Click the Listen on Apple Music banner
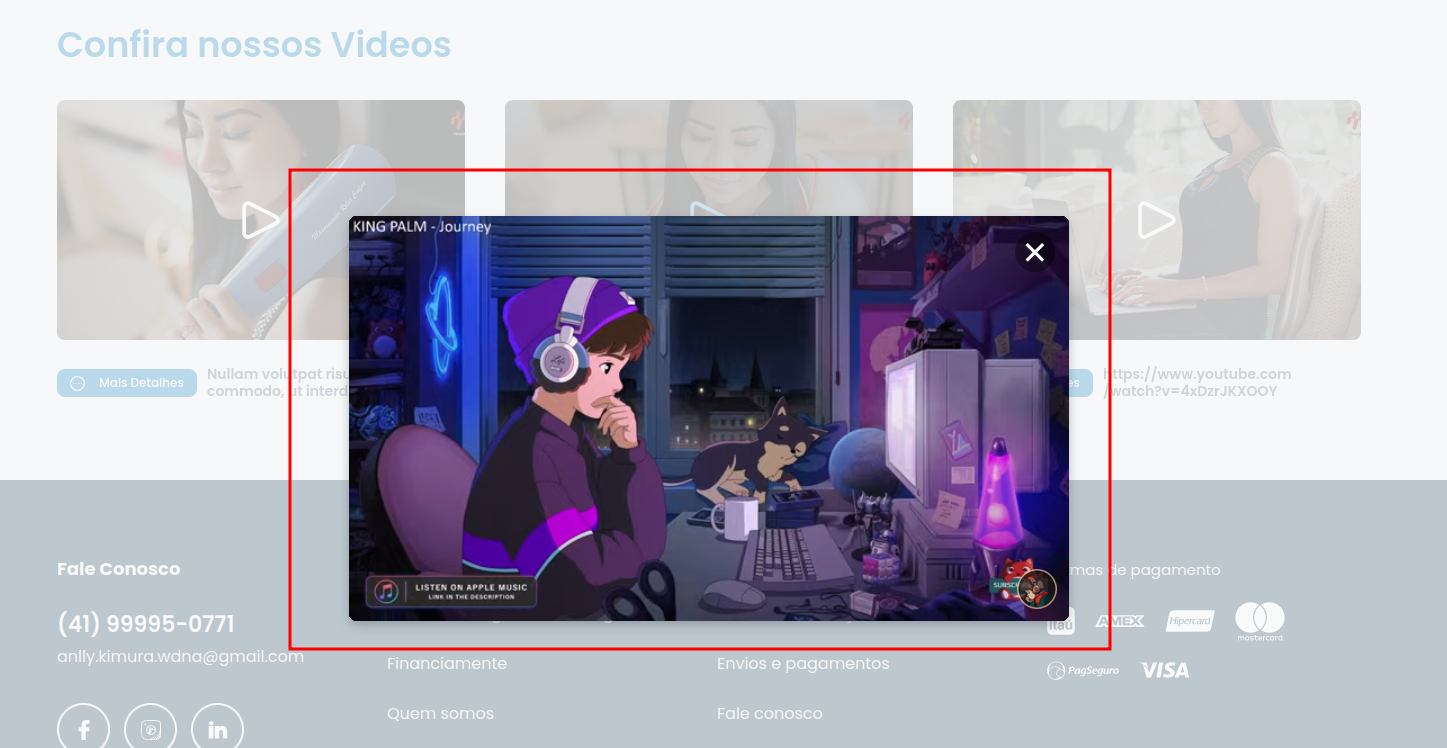Image resolution: width=1447 pixels, height=748 pixels. click(451, 591)
